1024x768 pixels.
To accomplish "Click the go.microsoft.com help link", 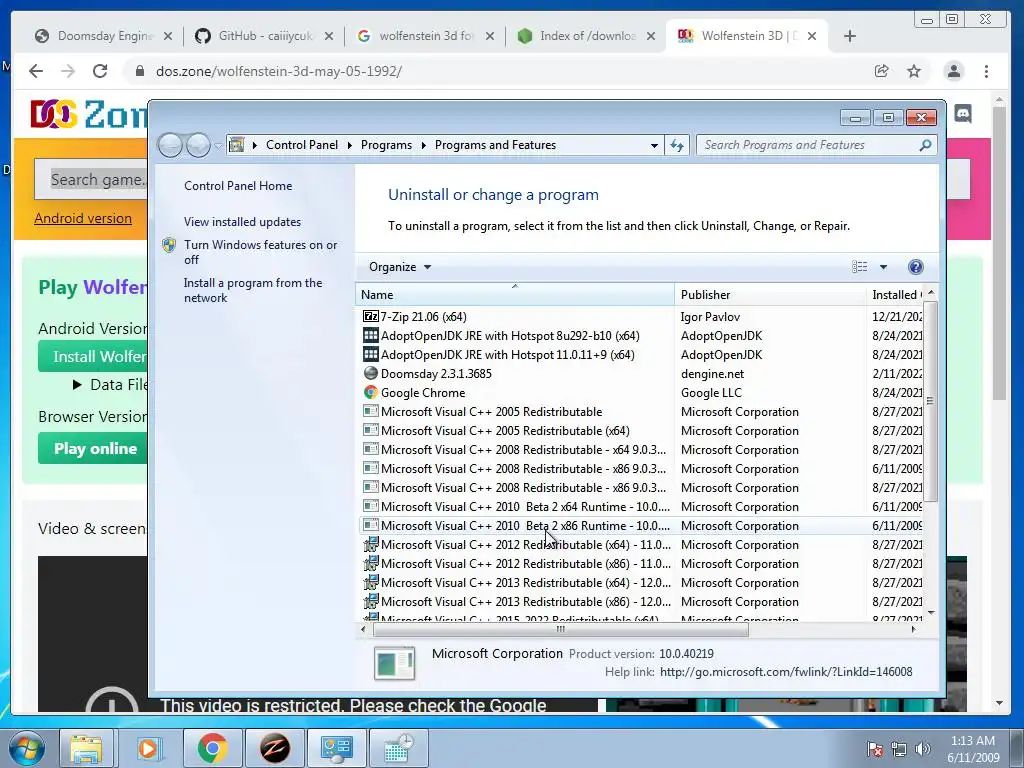I will click(x=786, y=672).
